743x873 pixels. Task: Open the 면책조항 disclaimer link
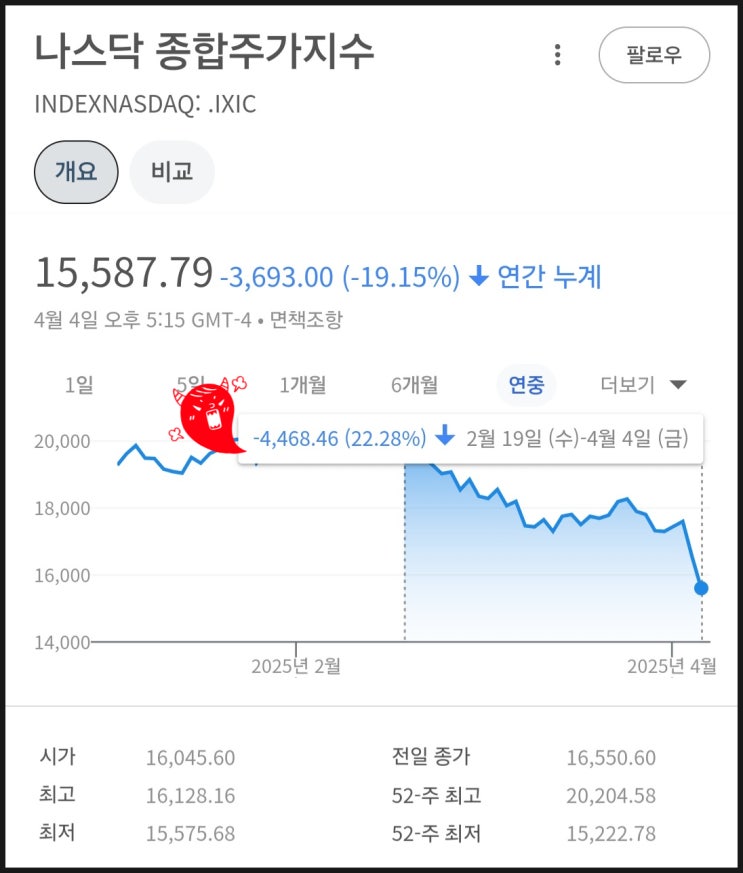(x=306, y=320)
